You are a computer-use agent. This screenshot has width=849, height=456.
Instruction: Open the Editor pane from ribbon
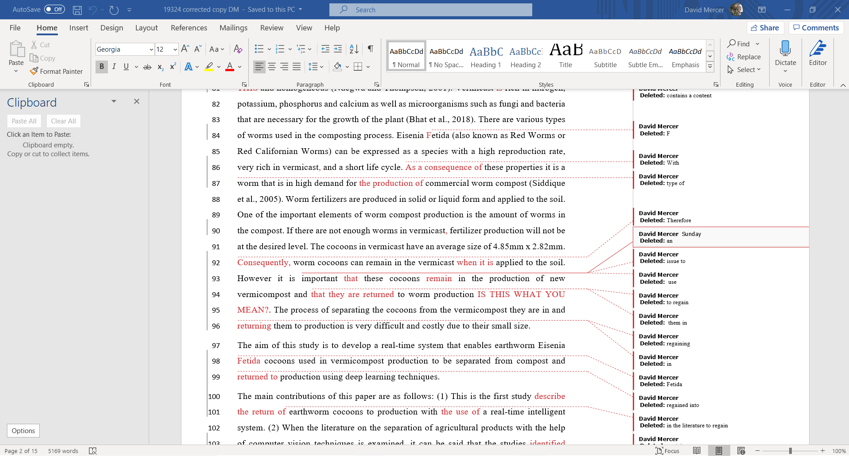pos(818,54)
